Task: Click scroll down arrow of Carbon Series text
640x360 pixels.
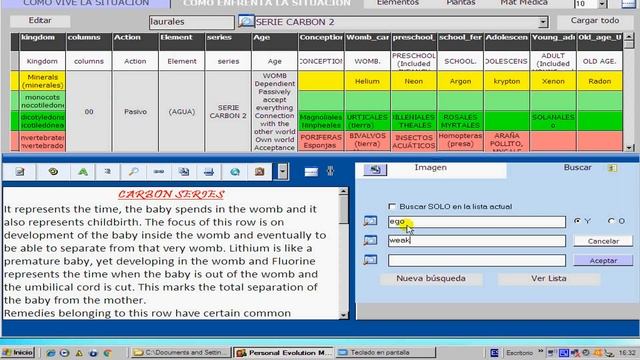Action: pyautogui.click(x=344, y=315)
